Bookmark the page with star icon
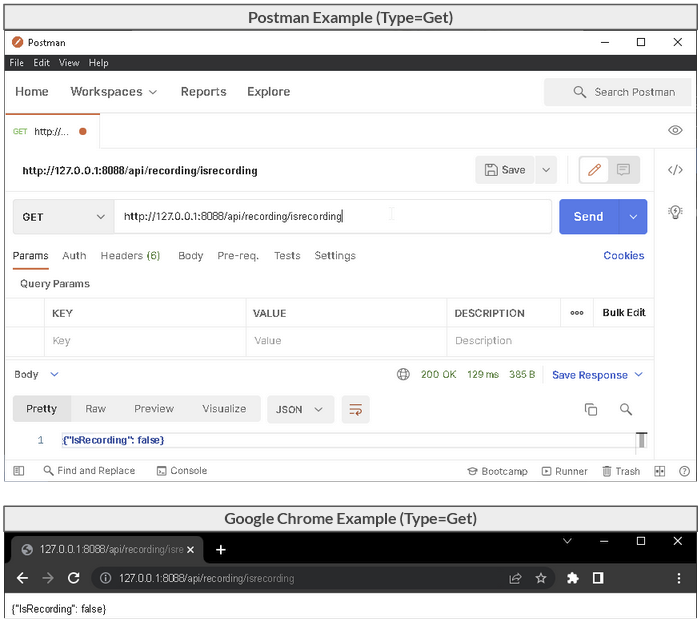The height and width of the screenshot is (623, 700). (x=541, y=578)
